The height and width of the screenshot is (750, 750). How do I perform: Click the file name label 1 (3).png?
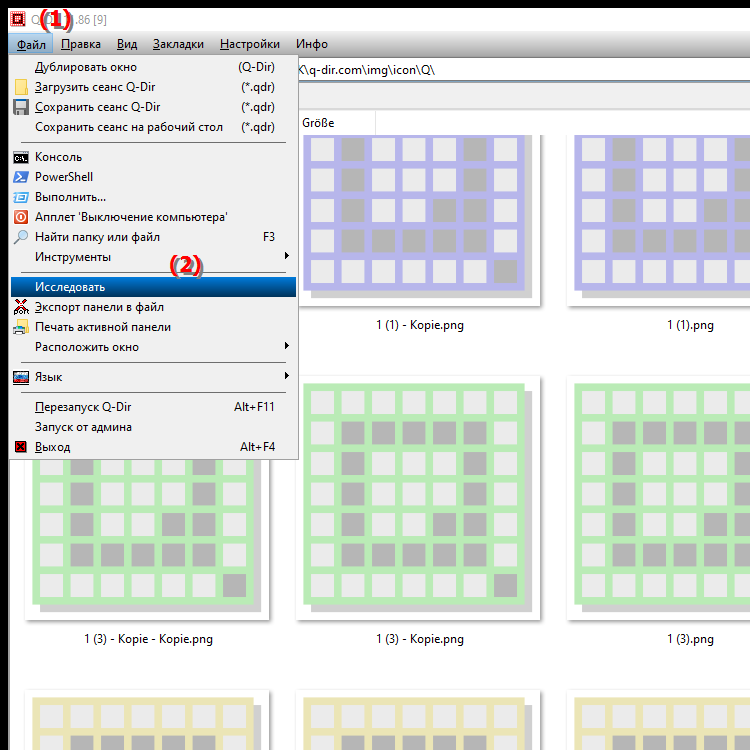pyautogui.click(x=690, y=639)
